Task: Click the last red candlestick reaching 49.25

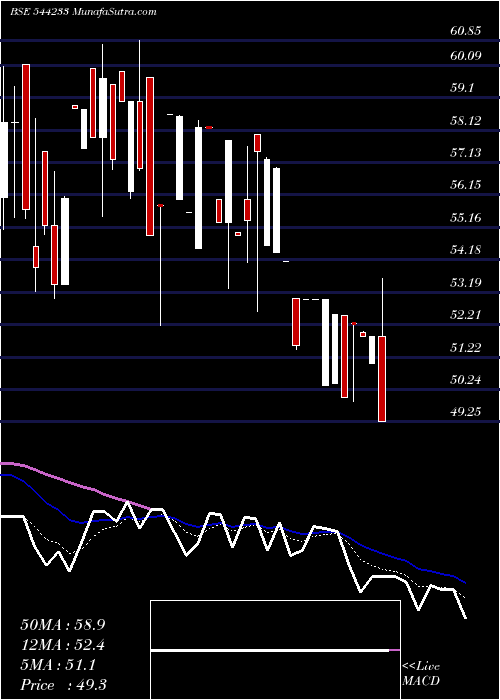Action: tap(382, 379)
